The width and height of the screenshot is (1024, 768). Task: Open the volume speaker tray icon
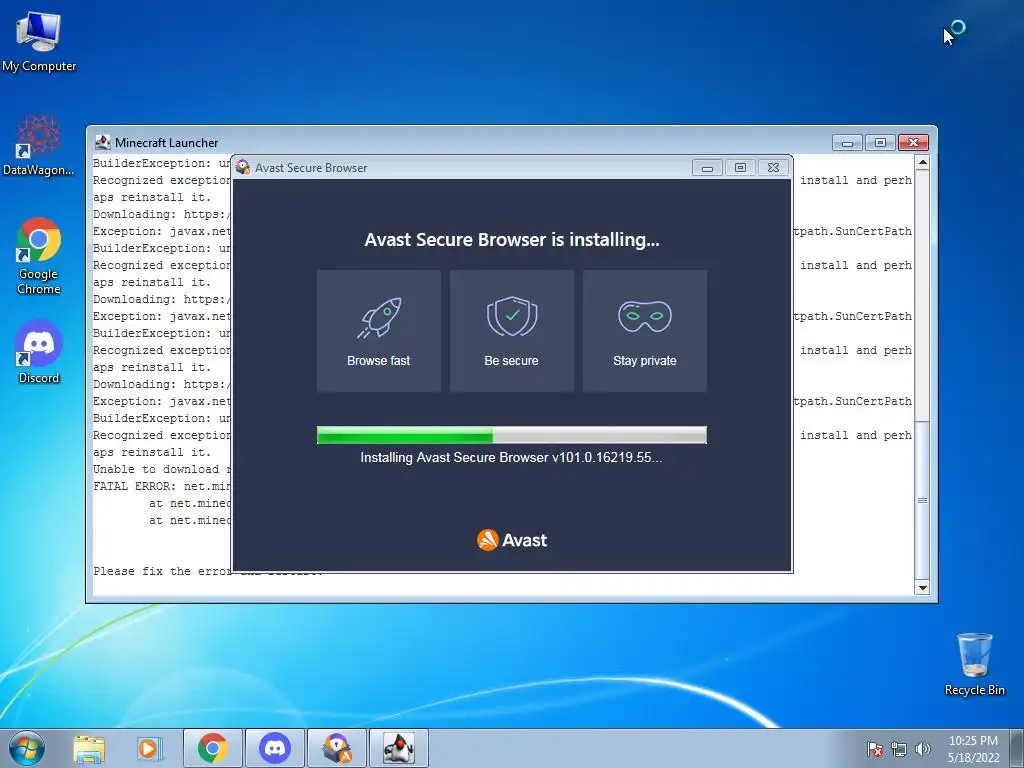922,749
